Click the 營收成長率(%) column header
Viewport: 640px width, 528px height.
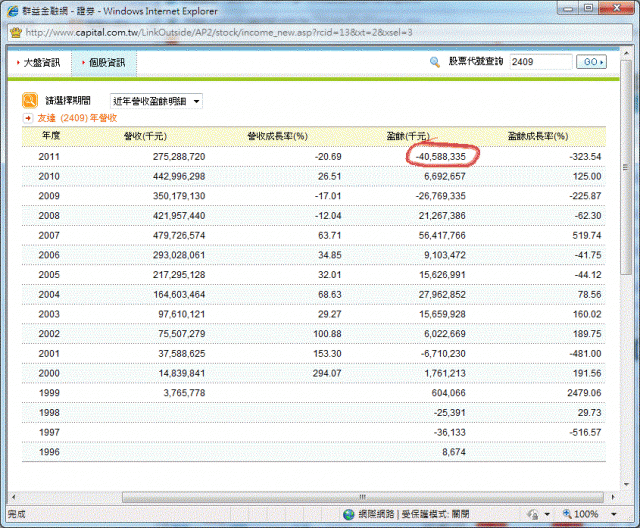tap(278, 136)
